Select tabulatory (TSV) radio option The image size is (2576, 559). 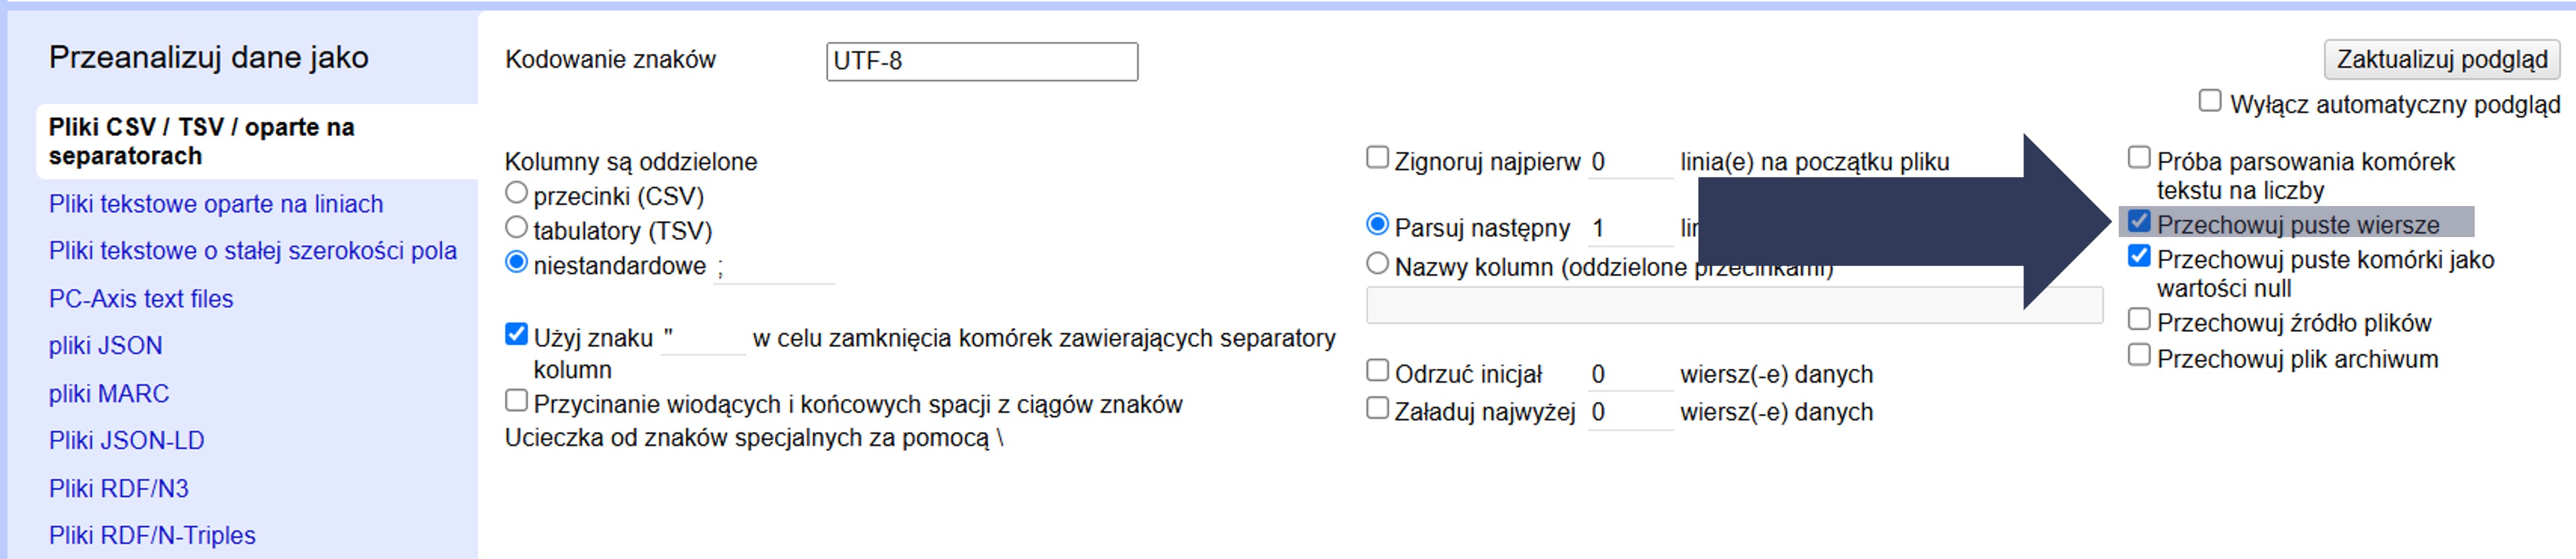click(x=516, y=228)
